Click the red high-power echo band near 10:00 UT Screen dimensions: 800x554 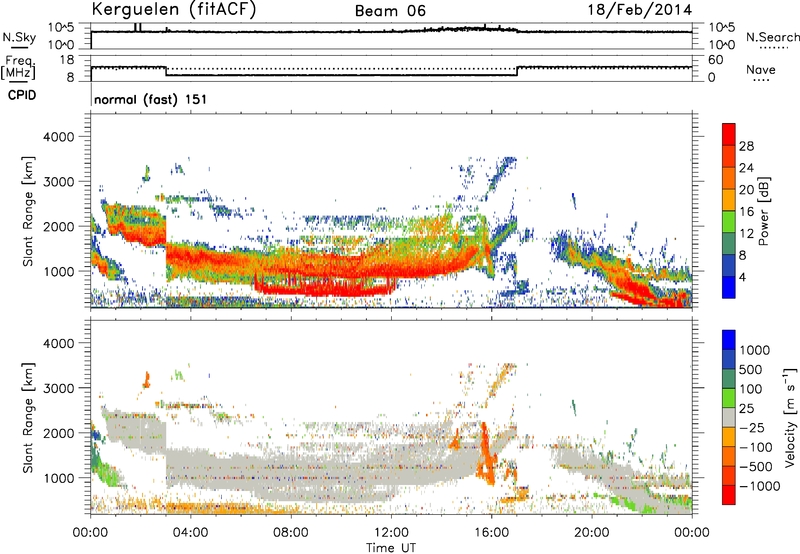coord(327,289)
